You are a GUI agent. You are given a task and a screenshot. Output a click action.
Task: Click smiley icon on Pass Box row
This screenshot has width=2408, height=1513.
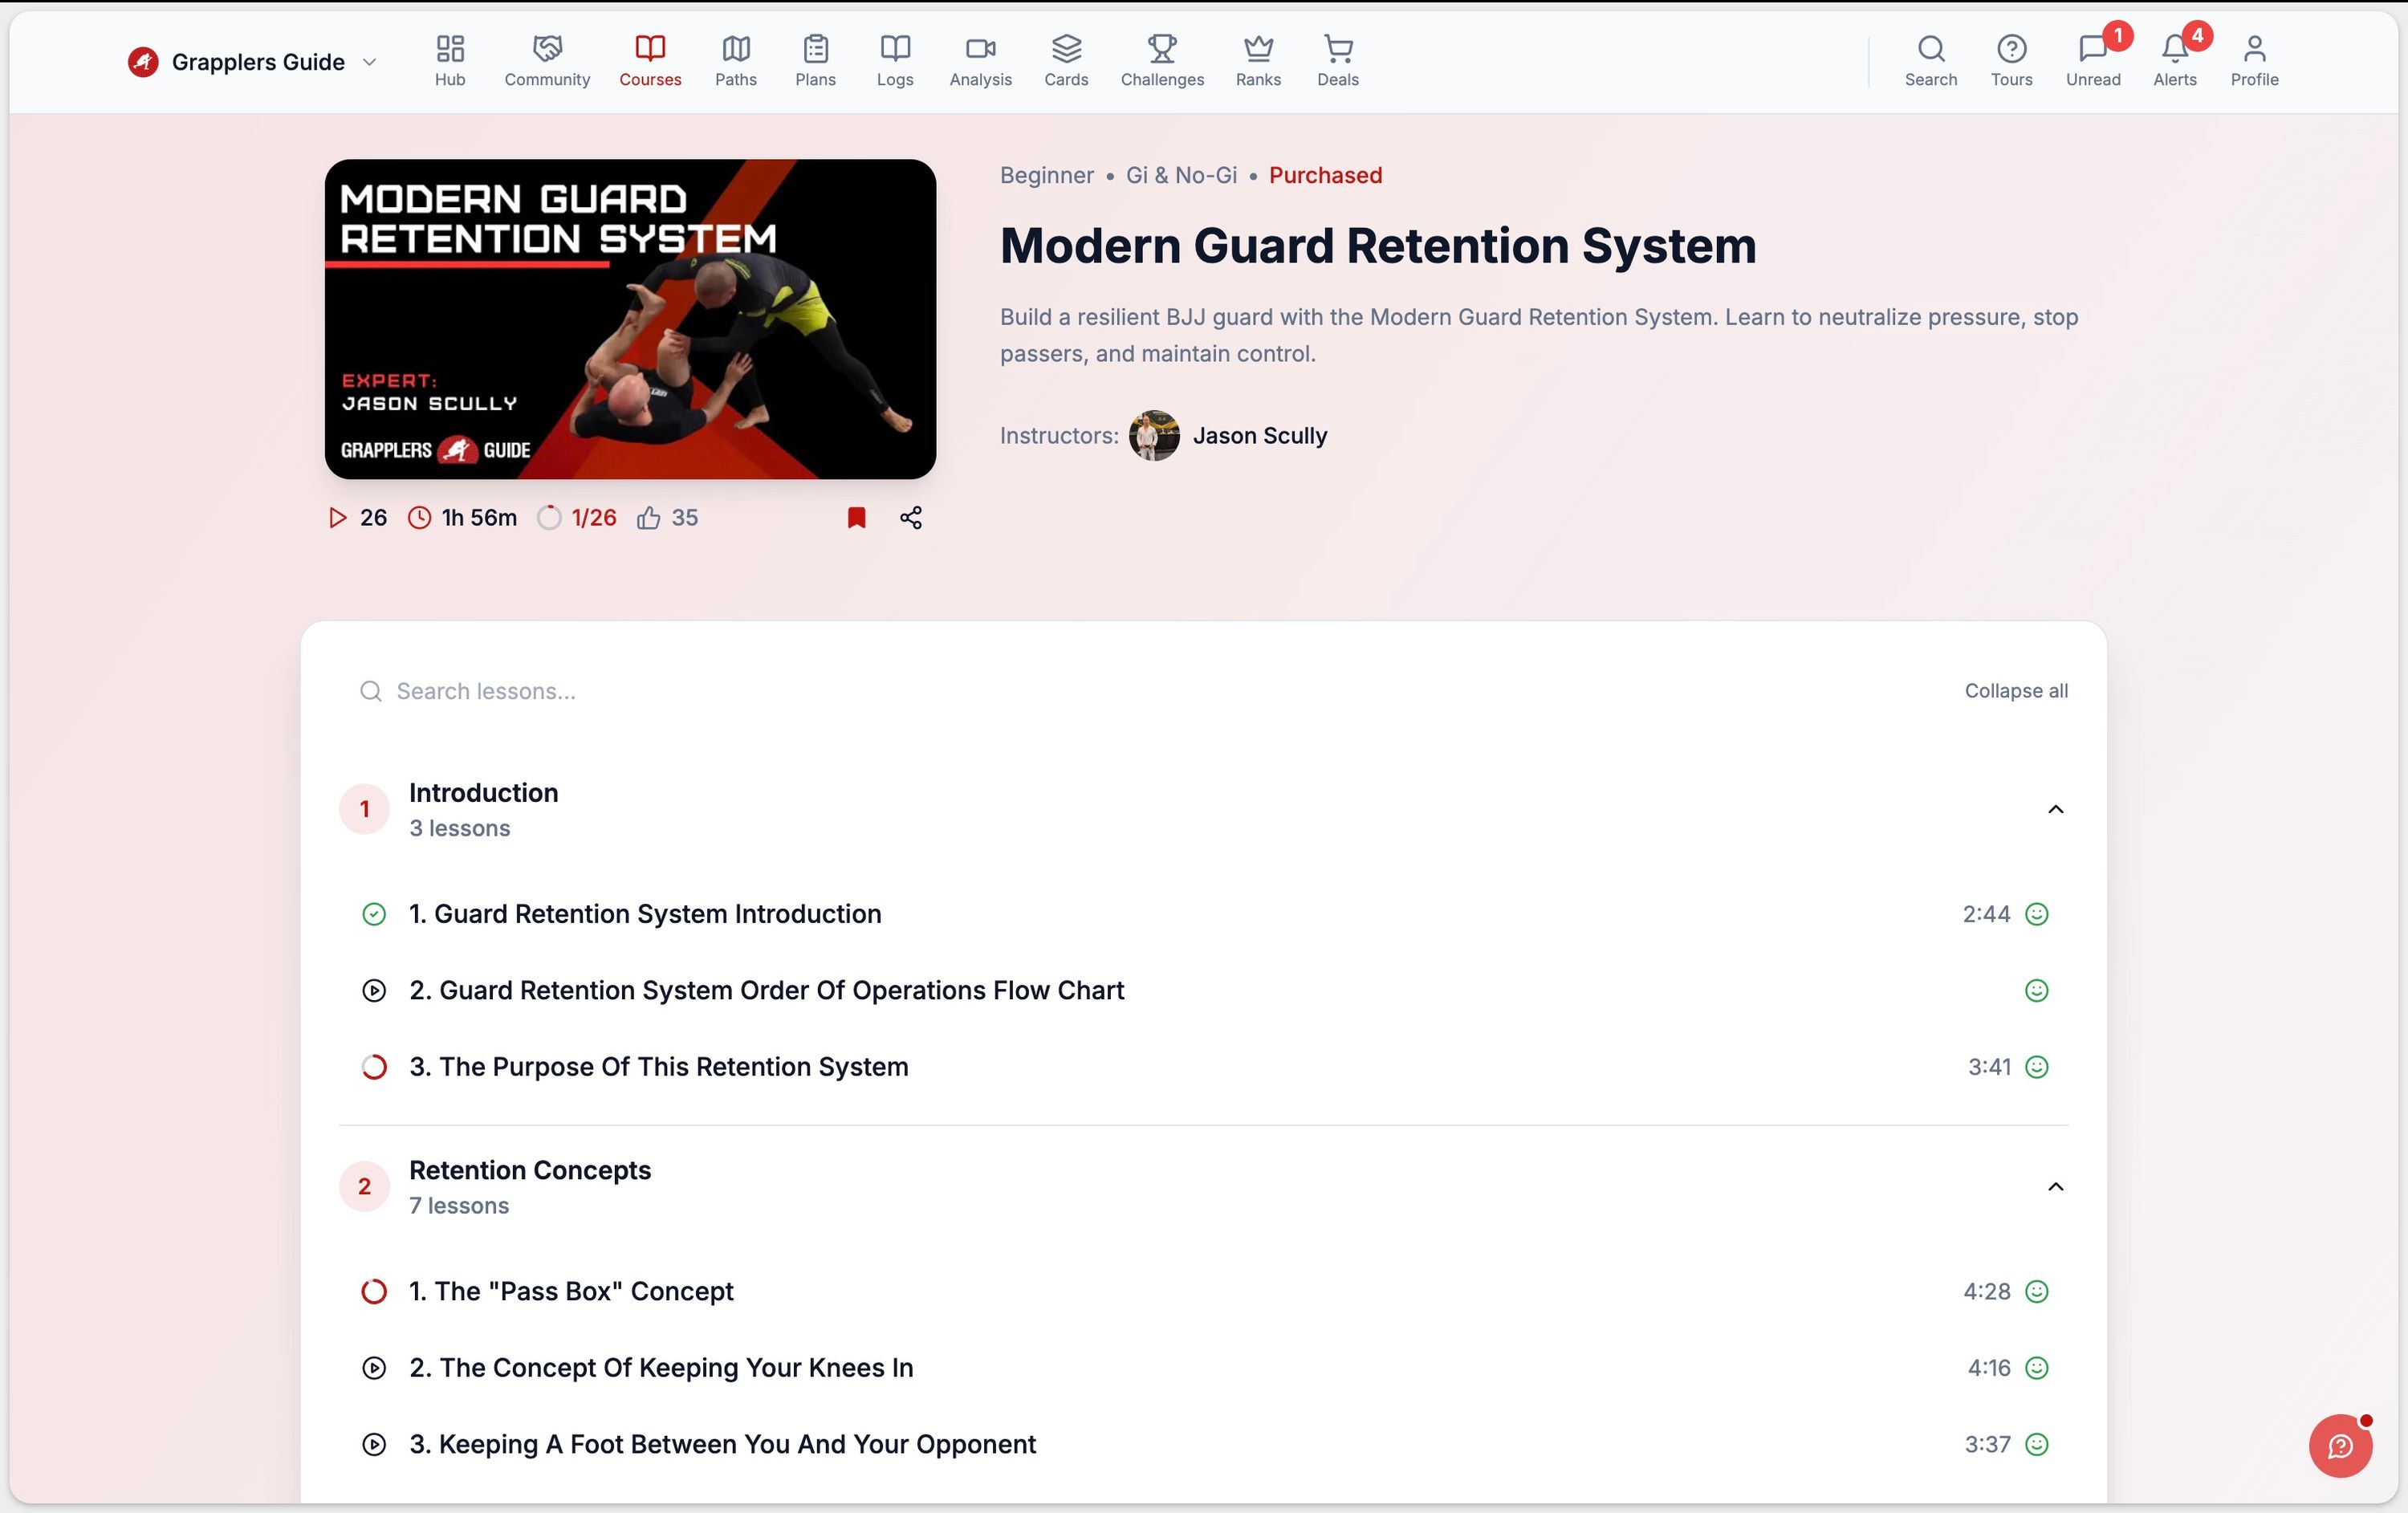(2036, 1291)
